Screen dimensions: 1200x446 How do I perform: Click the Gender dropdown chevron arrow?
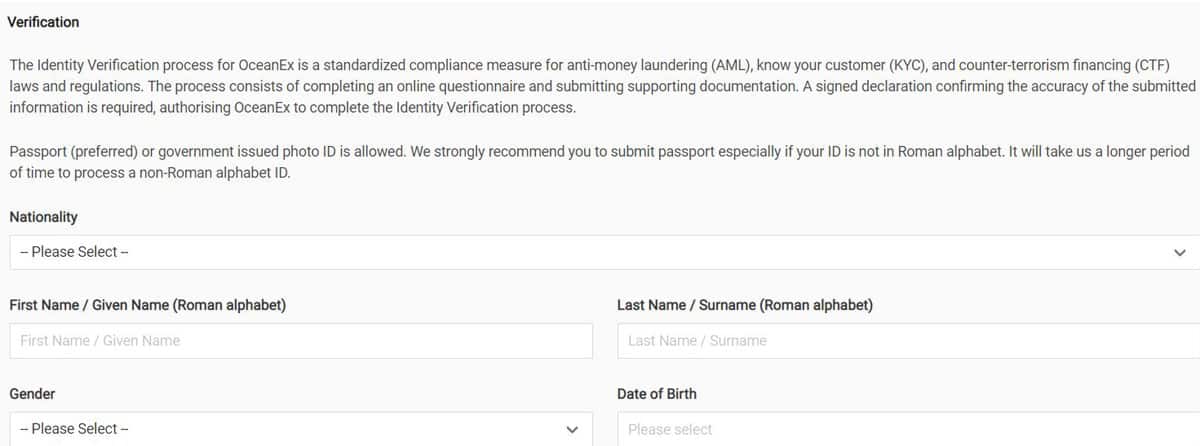(x=573, y=429)
